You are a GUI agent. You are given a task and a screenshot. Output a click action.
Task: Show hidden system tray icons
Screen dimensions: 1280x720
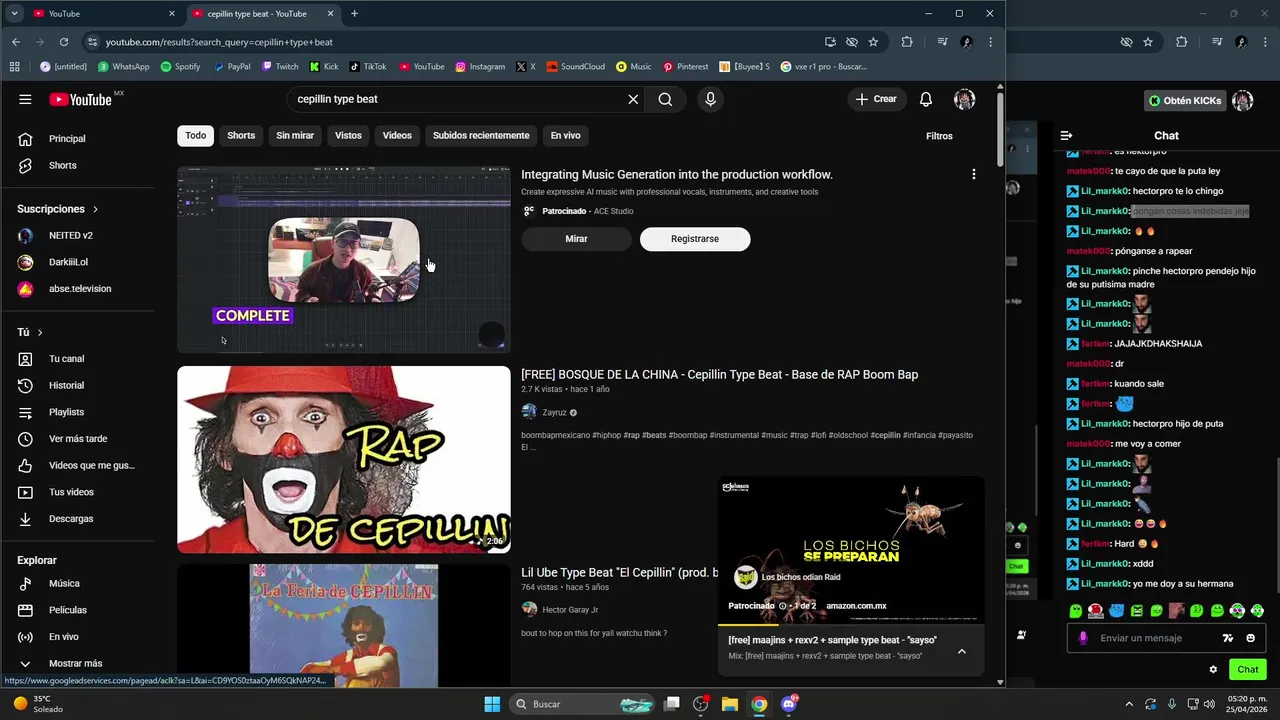[1129, 704]
